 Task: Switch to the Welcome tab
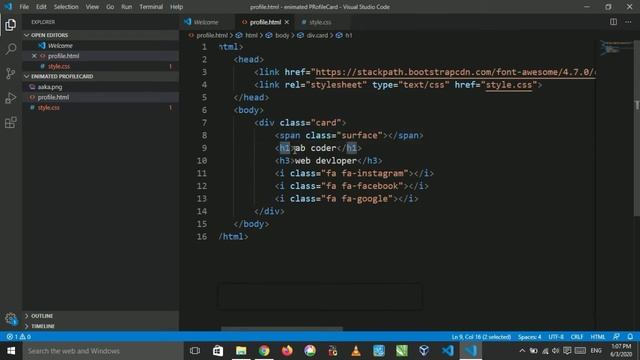[x=207, y=22]
